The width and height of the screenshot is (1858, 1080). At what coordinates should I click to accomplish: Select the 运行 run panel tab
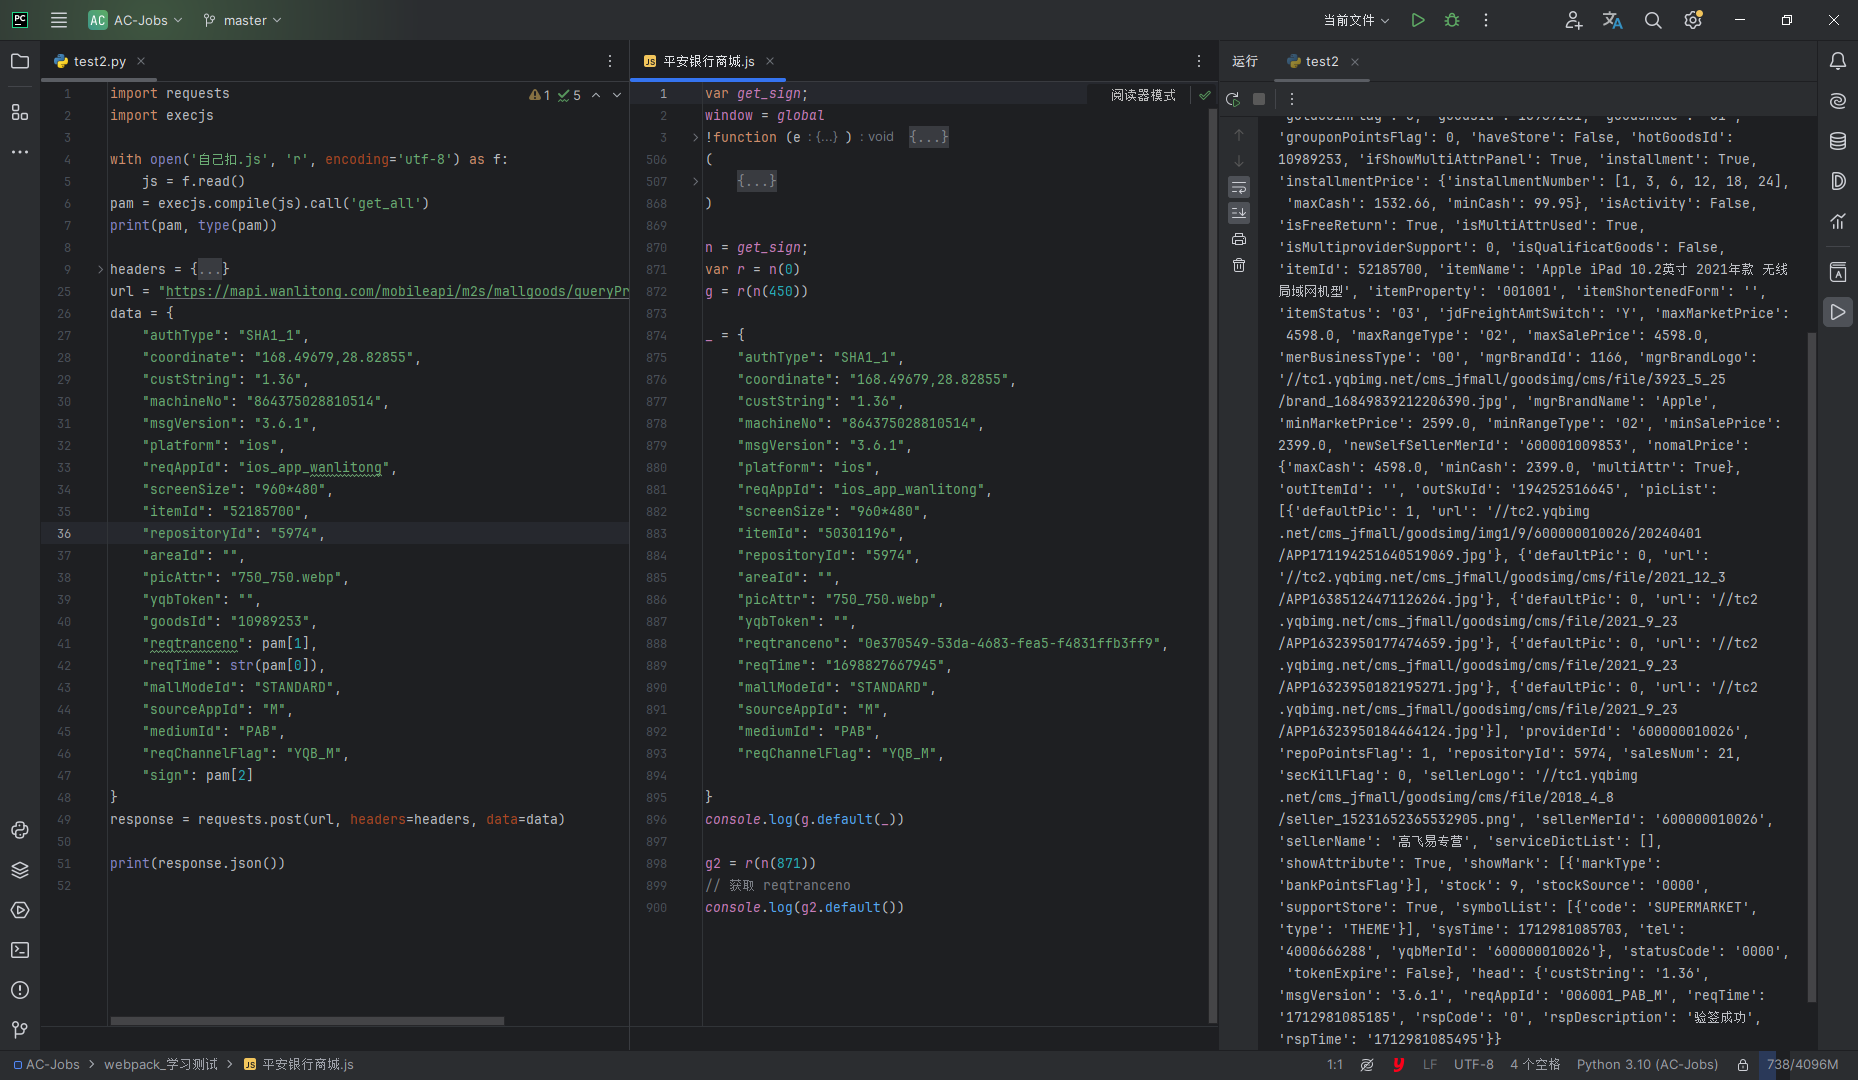click(1245, 61)
